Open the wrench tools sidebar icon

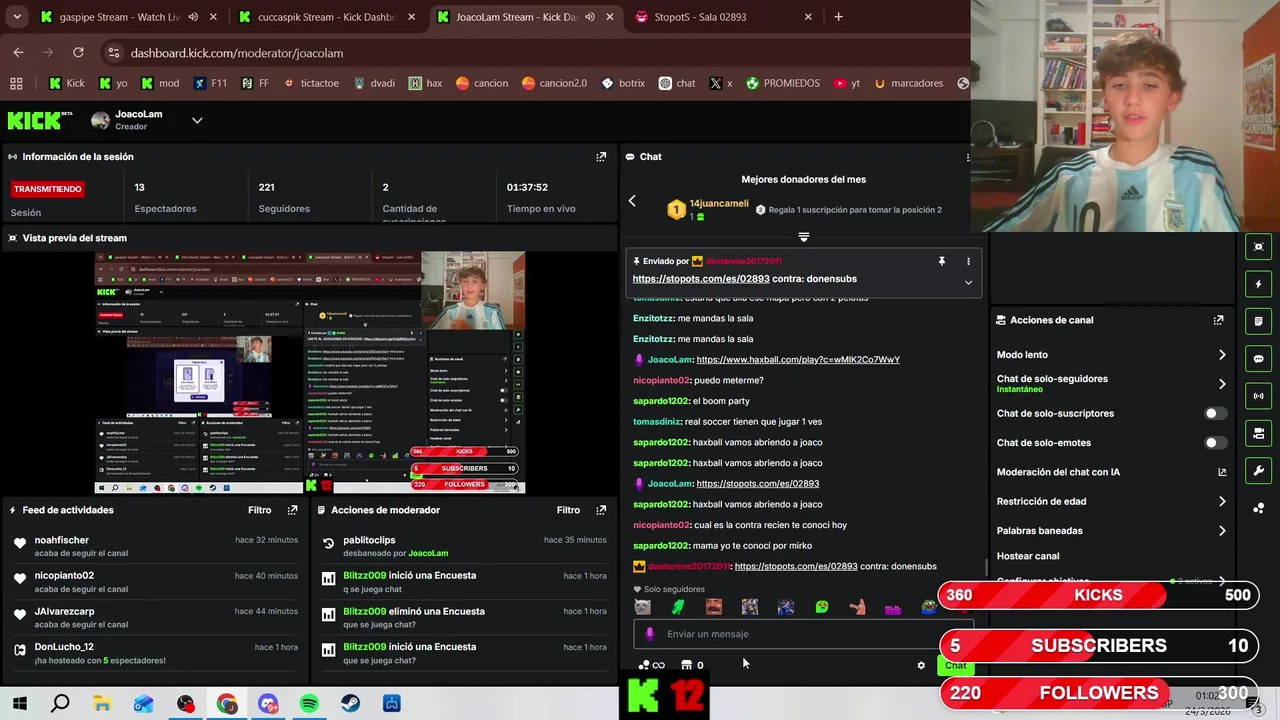pos(1258,471)
